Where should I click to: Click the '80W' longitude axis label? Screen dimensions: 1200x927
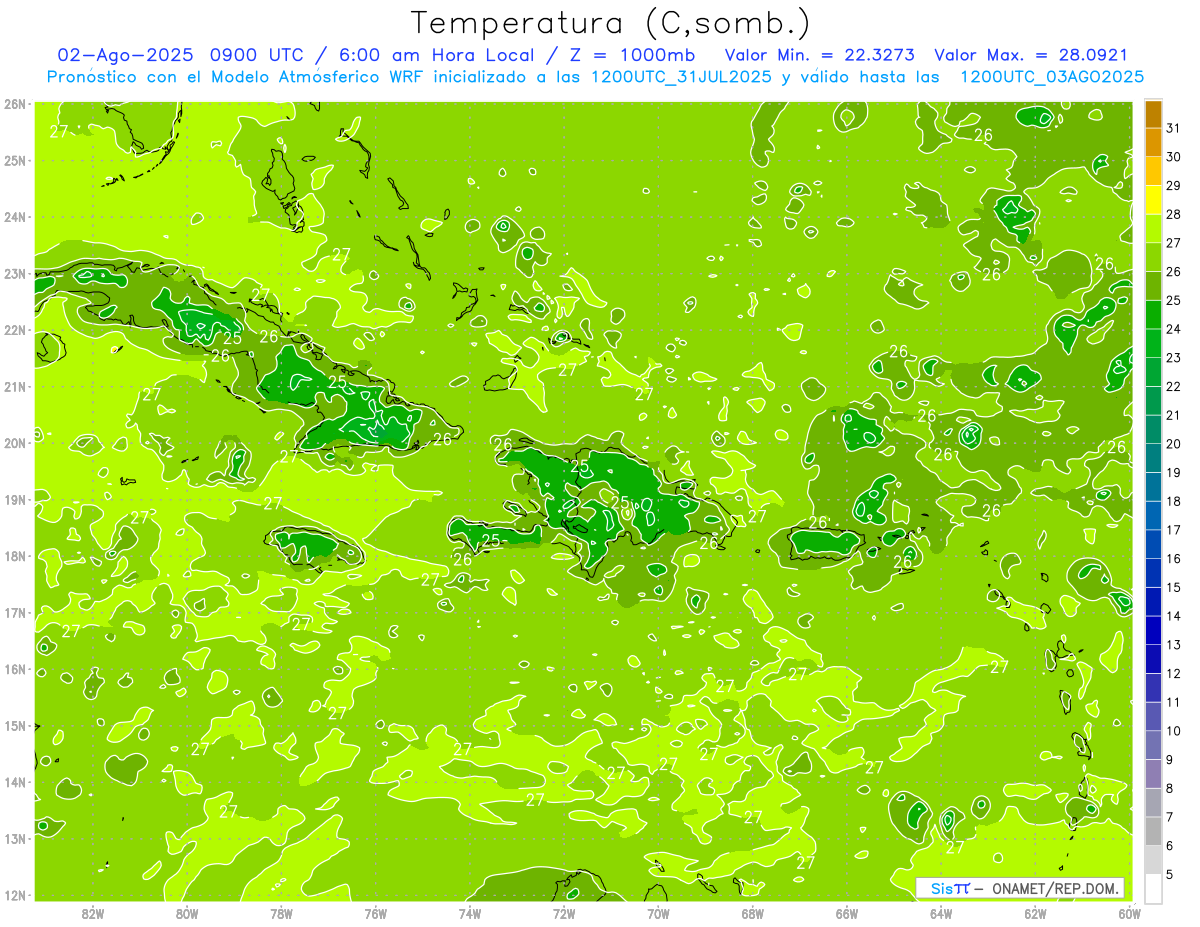[187, 913]
